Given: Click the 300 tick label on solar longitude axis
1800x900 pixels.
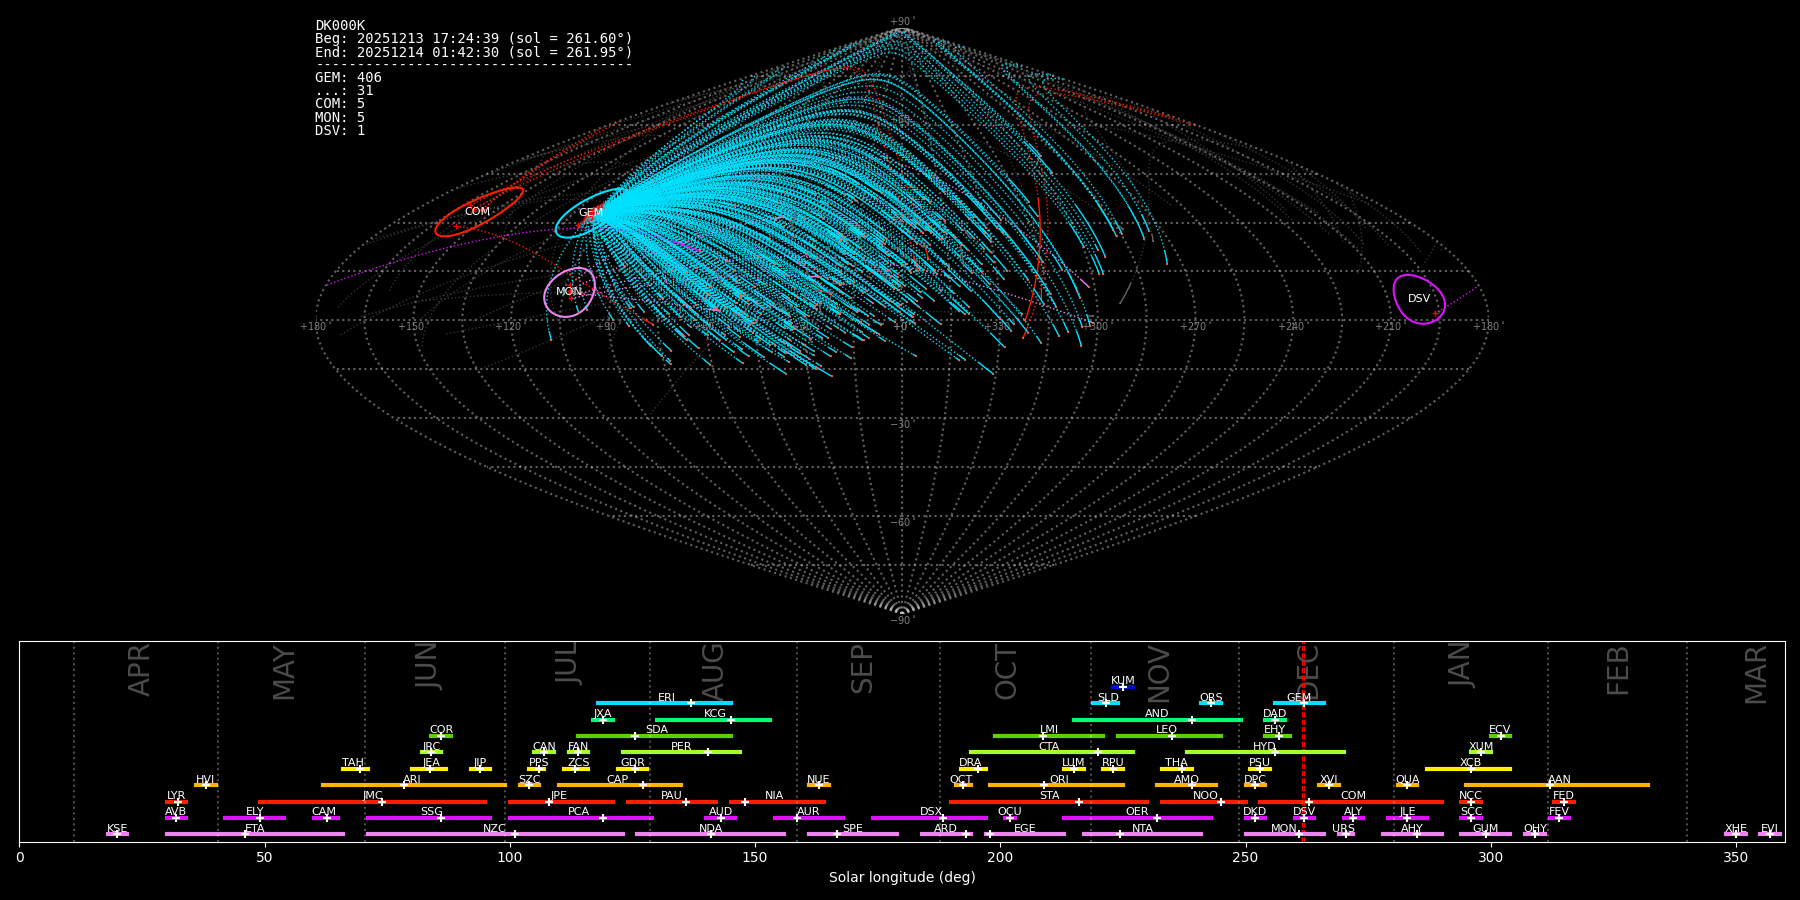Looking at the screenshot, I should pos(1490,857).
